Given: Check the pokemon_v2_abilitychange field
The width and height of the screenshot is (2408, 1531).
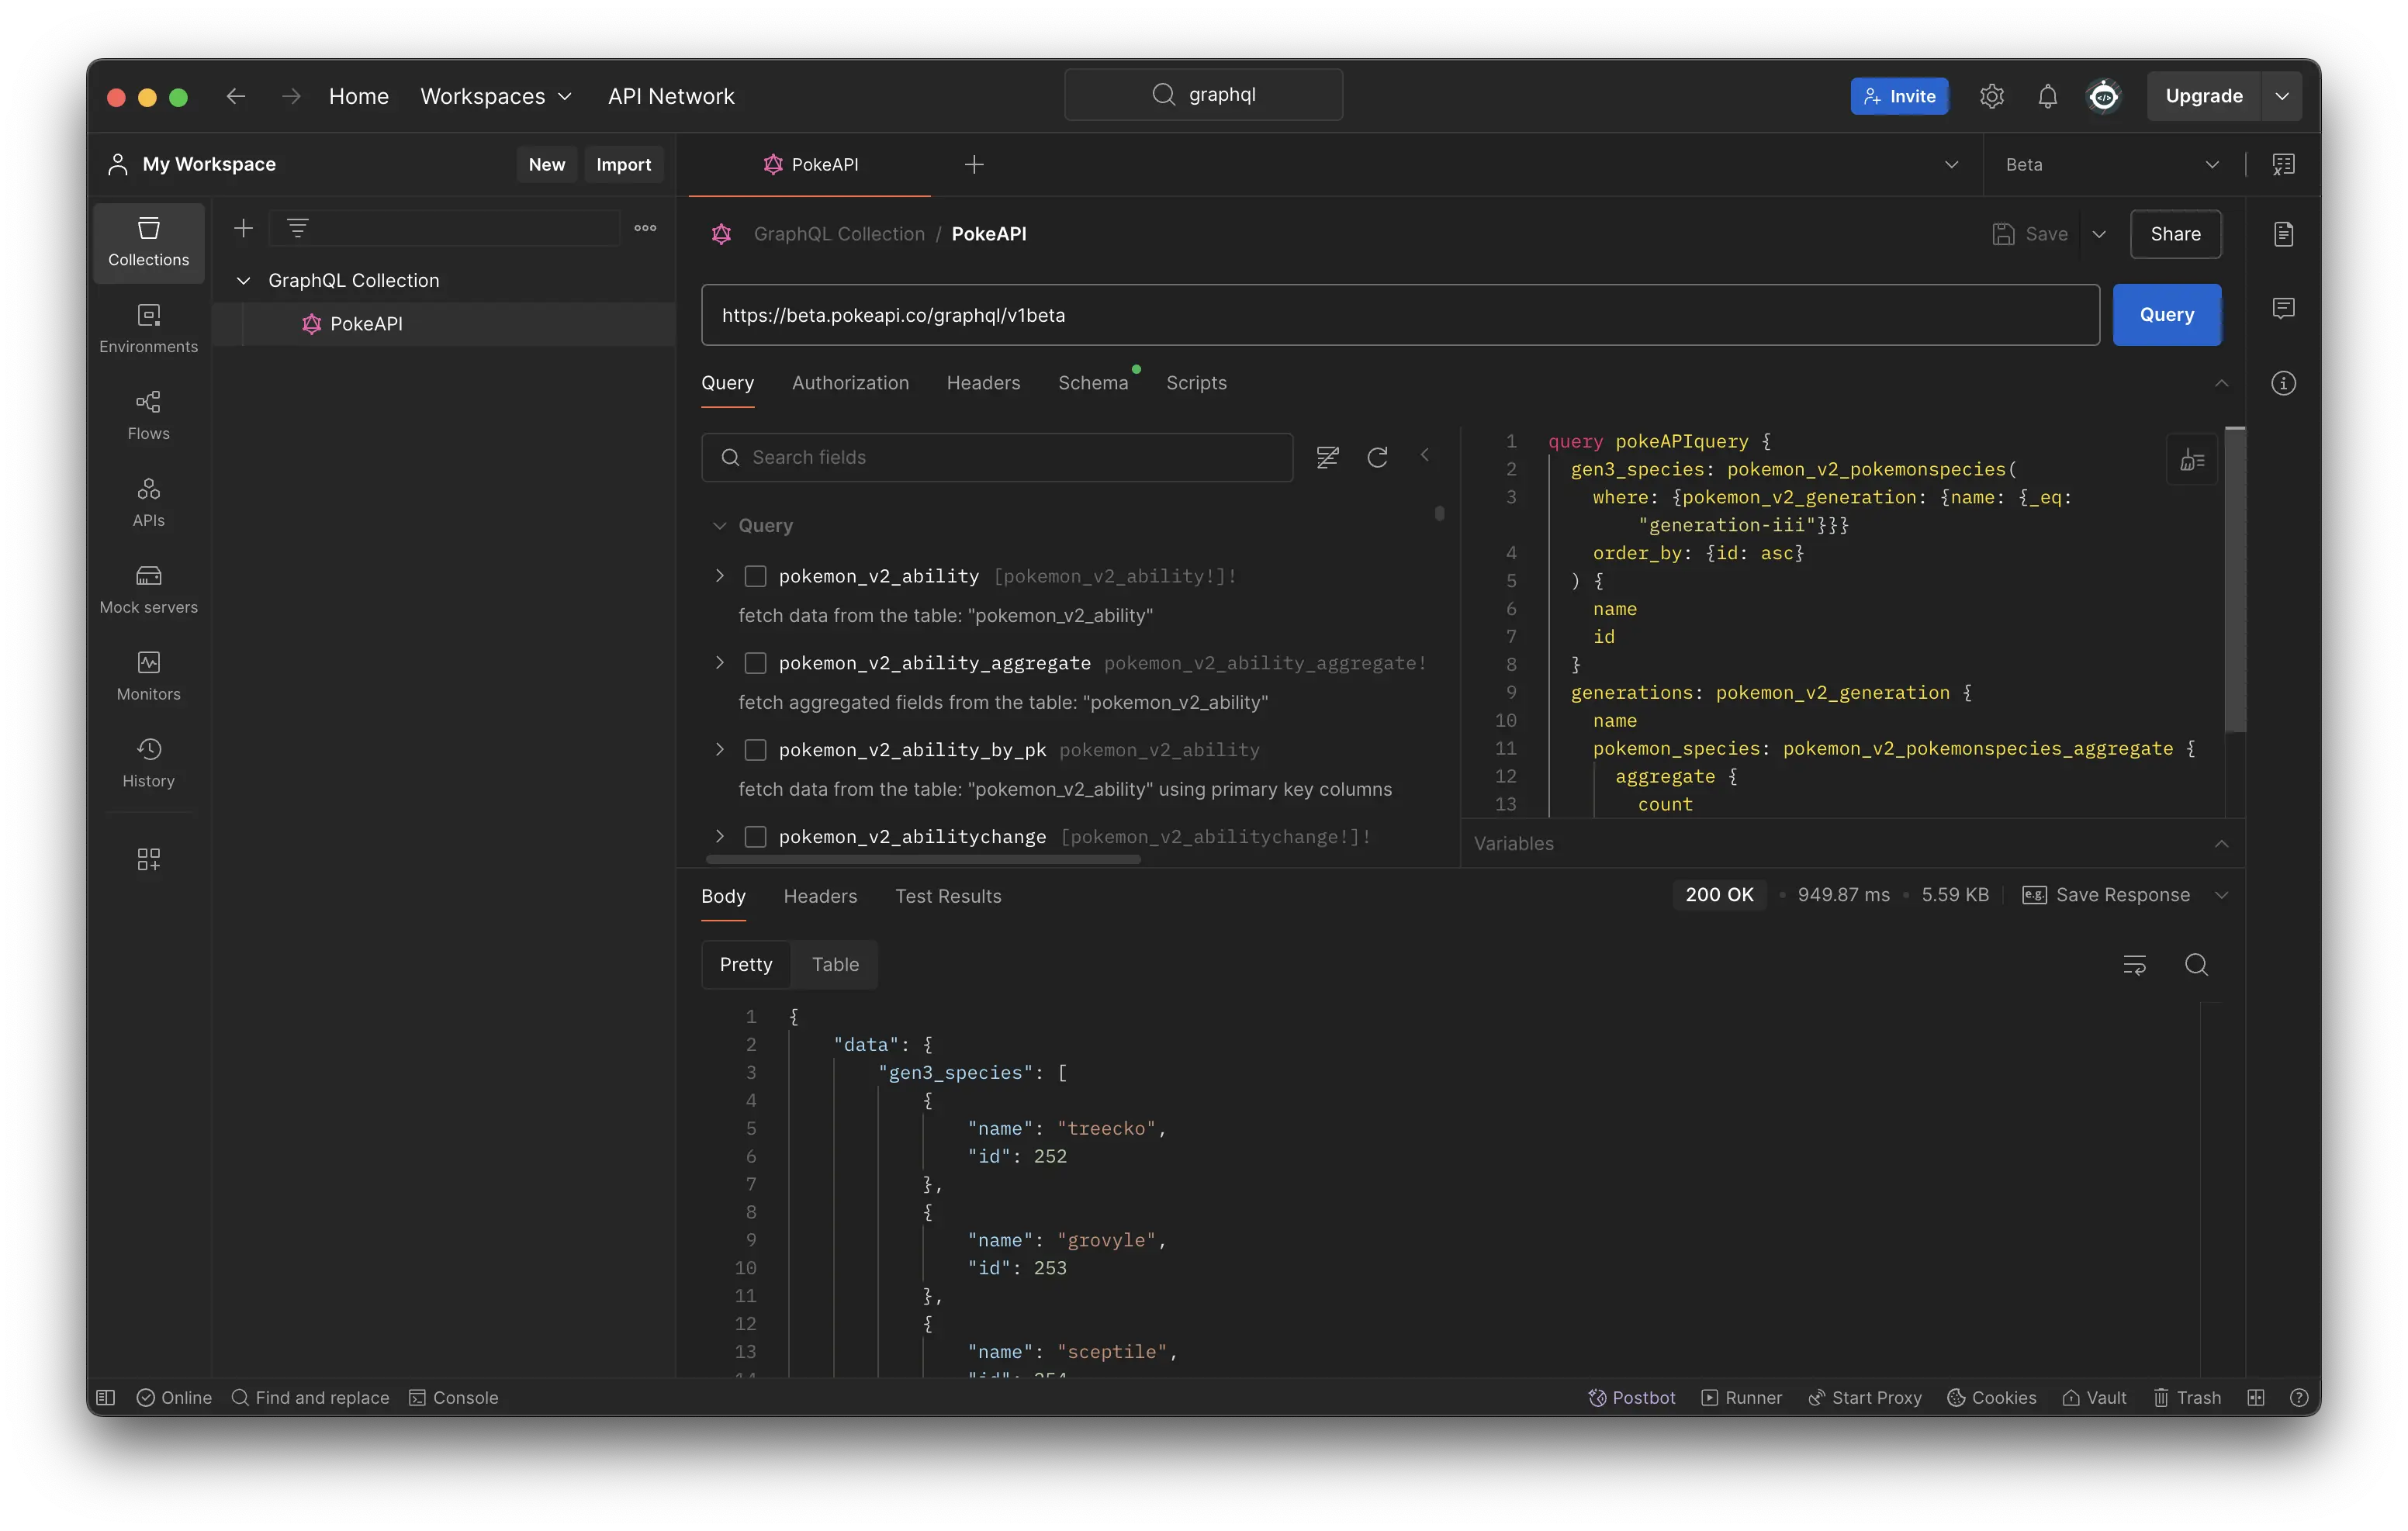Looking at the screenshot, I should click(755, 837).
